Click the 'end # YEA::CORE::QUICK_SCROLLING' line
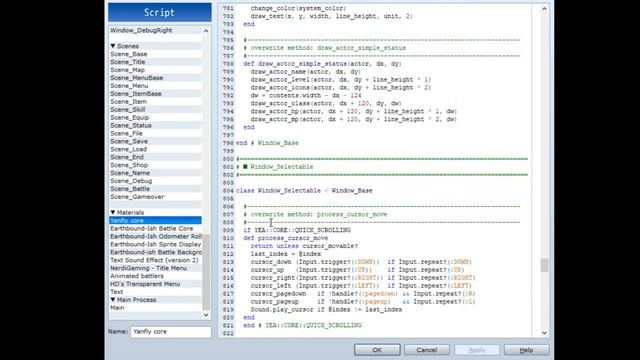Viewport: 640px width, 360px height. [x=302, y=325]
